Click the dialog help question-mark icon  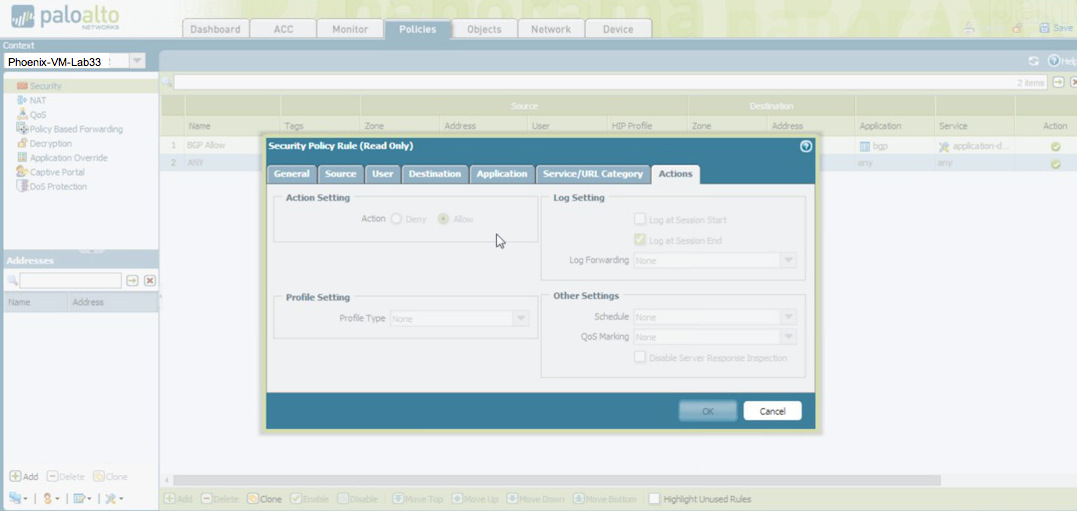806,146
